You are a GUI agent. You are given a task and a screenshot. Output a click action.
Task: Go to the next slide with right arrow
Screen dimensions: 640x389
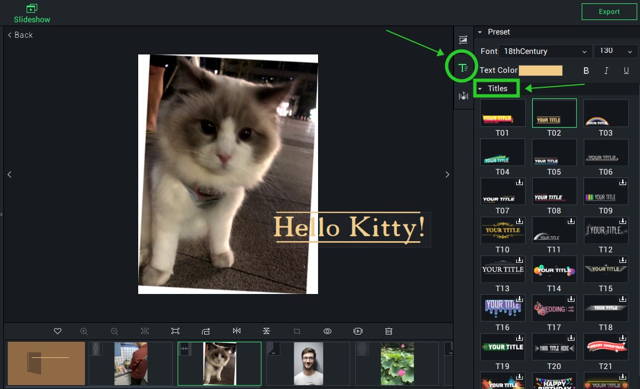[x=447, y=174]
